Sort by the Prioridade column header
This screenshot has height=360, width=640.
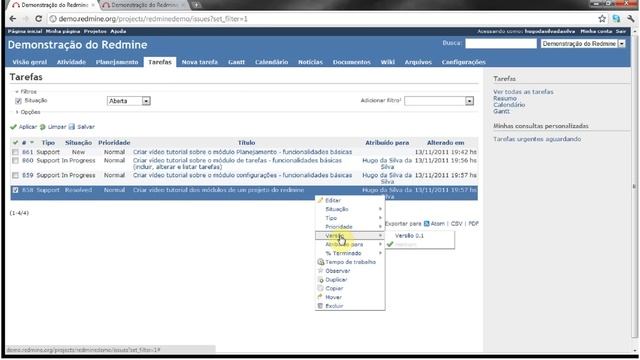(x=114, y=143)
